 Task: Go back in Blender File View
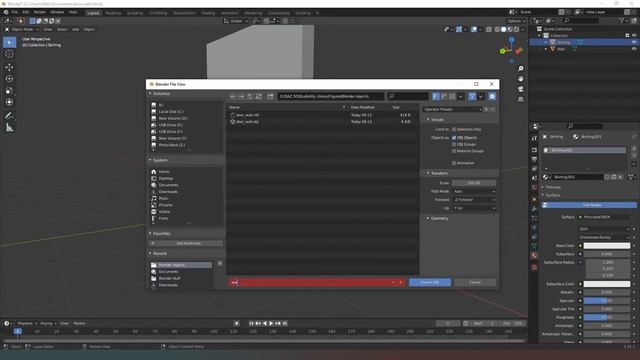[233, 96]
